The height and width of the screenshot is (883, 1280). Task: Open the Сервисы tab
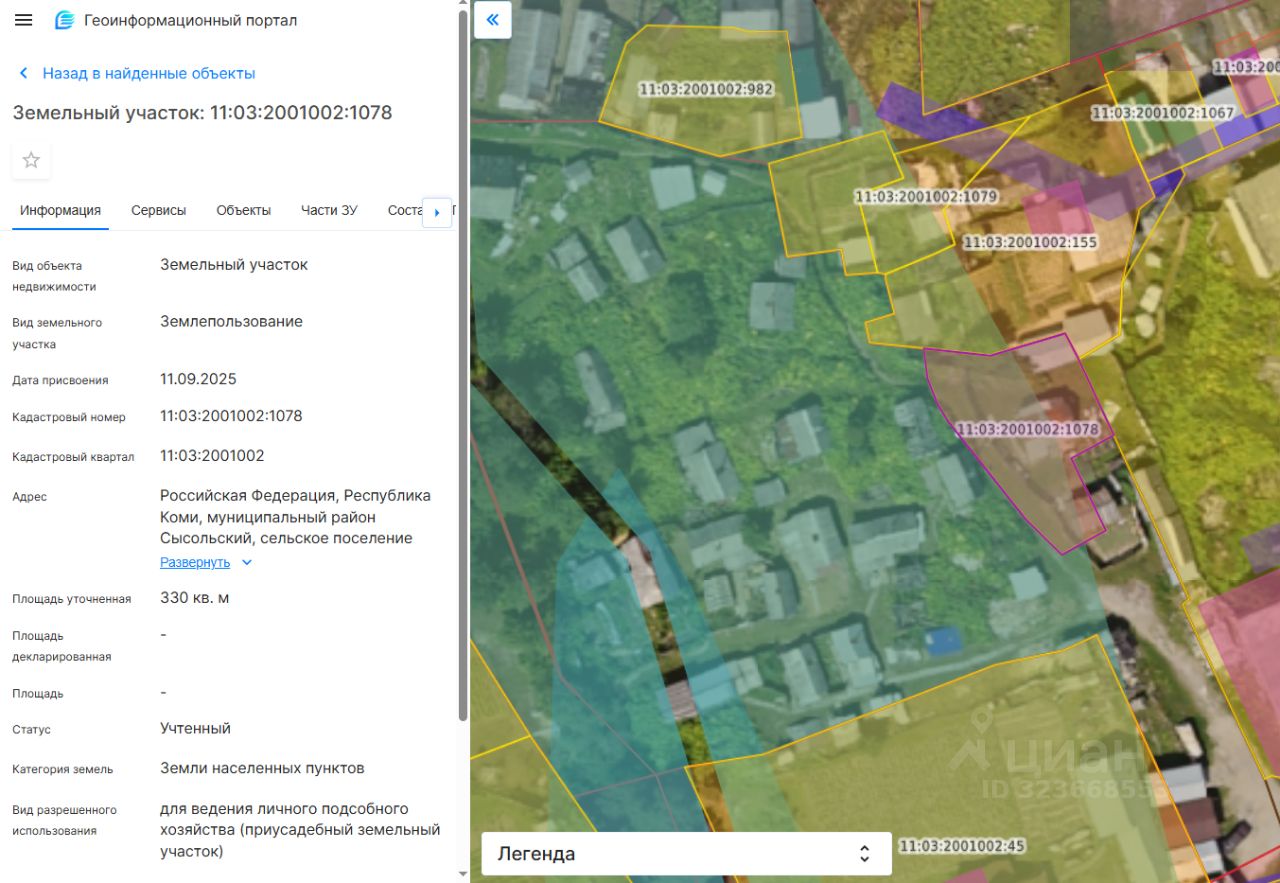[x=159, y=211]
